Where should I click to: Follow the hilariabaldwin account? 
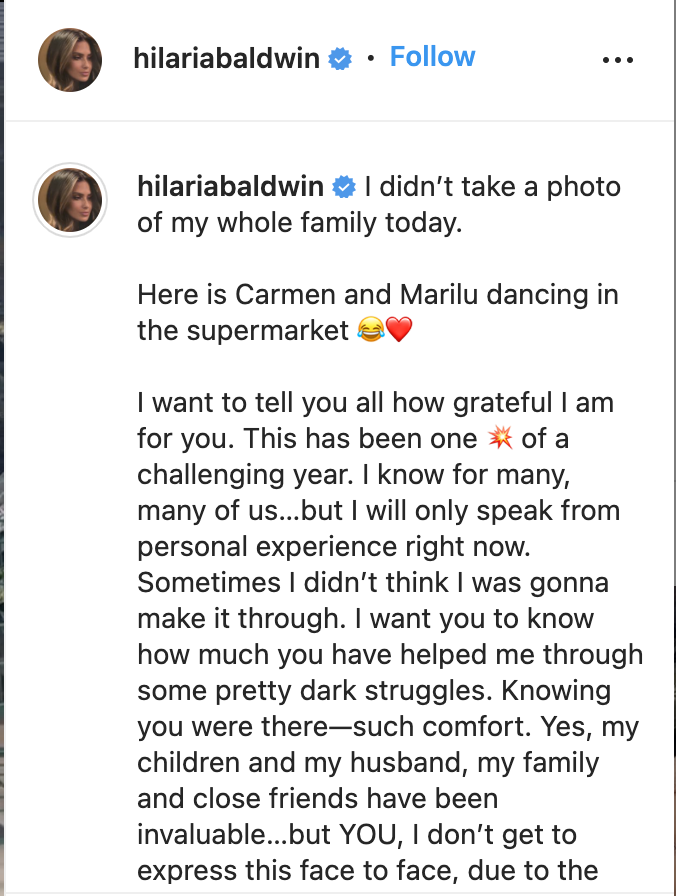432,57
